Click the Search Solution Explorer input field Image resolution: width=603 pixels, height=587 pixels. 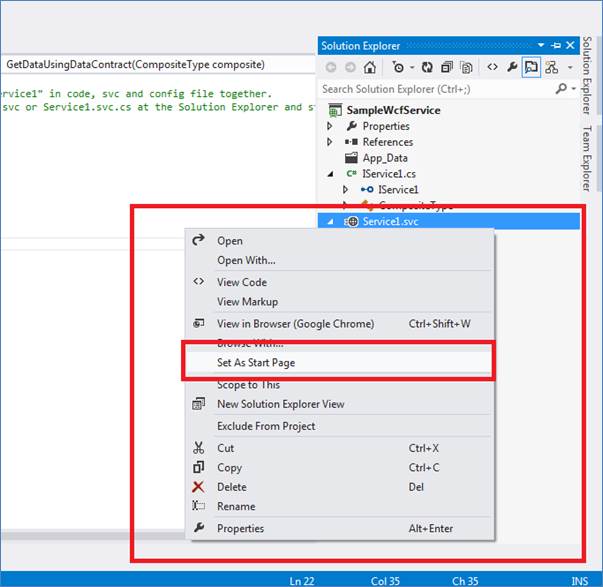tap(435, 89)
